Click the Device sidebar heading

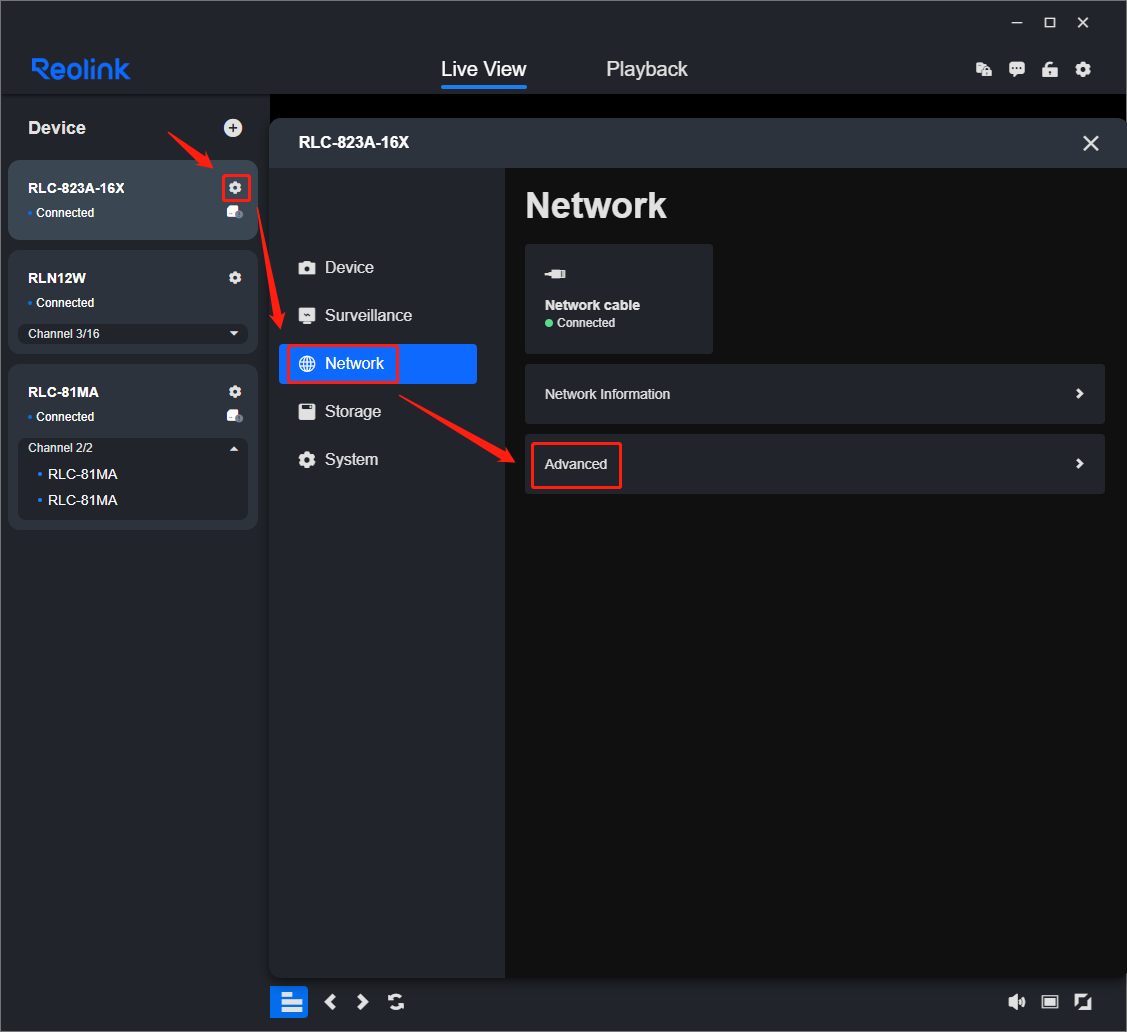[x=57, y=128]
